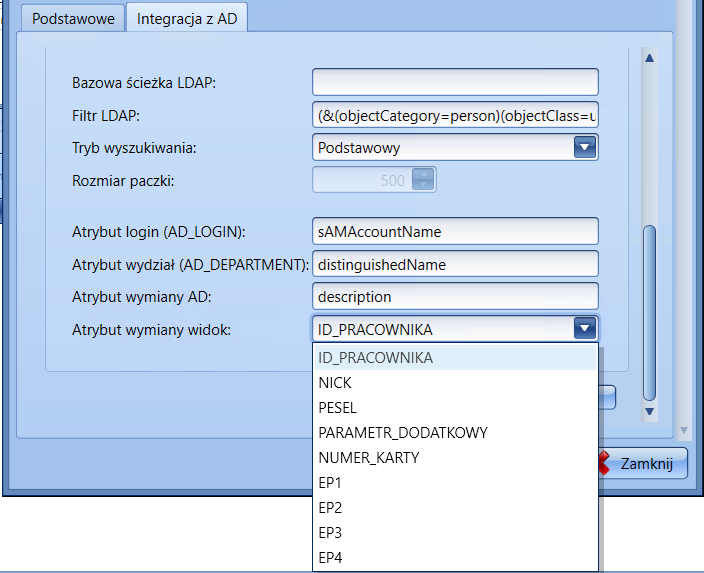Click the inner scrollbar up arrow
The image size is (704, 573).
coord(649,58)
